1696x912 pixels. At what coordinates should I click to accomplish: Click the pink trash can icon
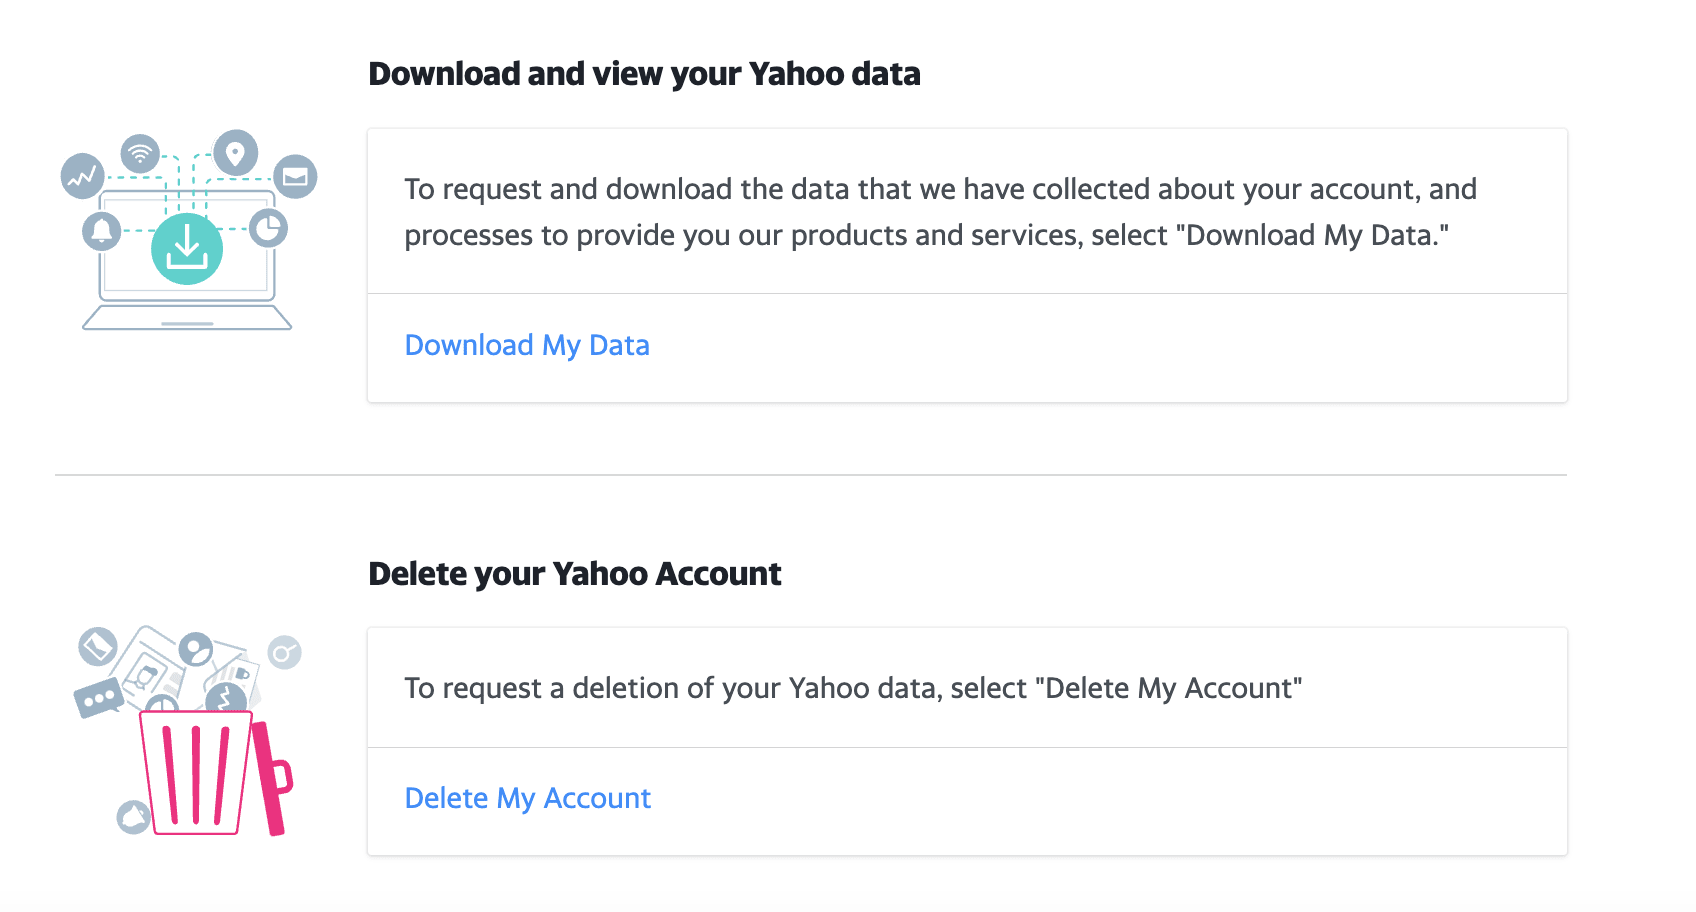196,773
